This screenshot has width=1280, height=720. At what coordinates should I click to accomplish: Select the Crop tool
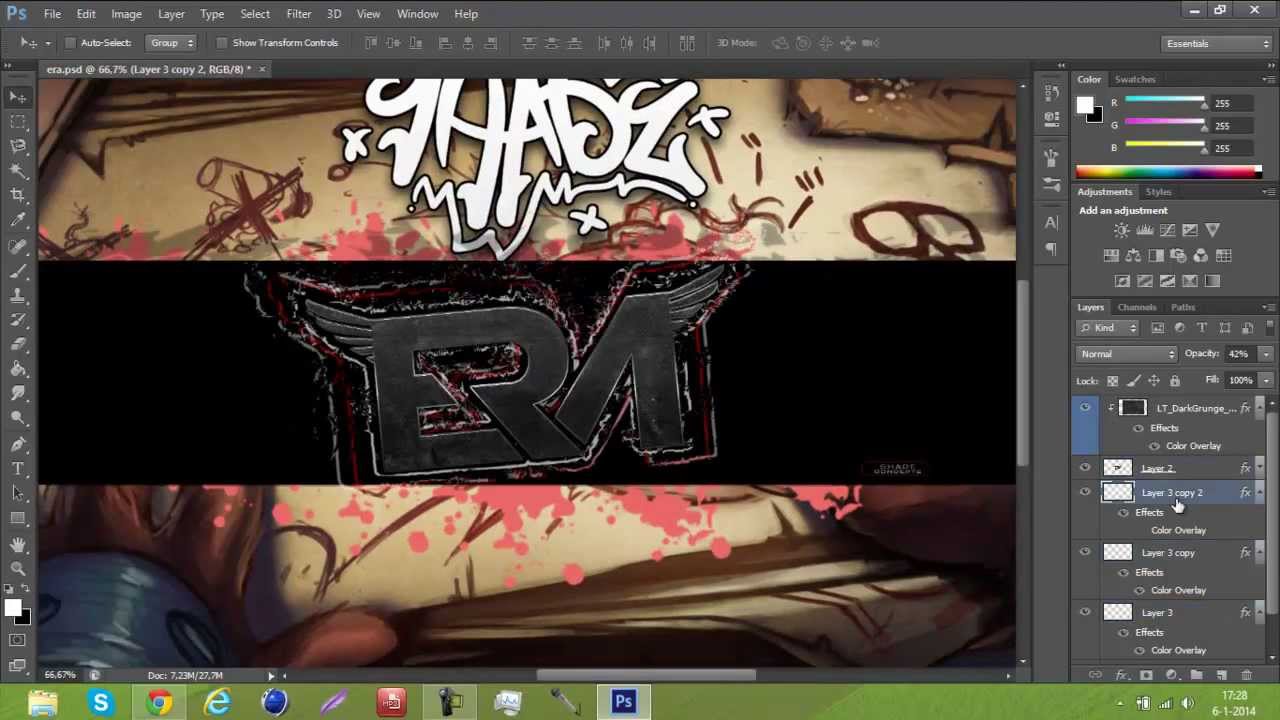(x=18, y=196)
